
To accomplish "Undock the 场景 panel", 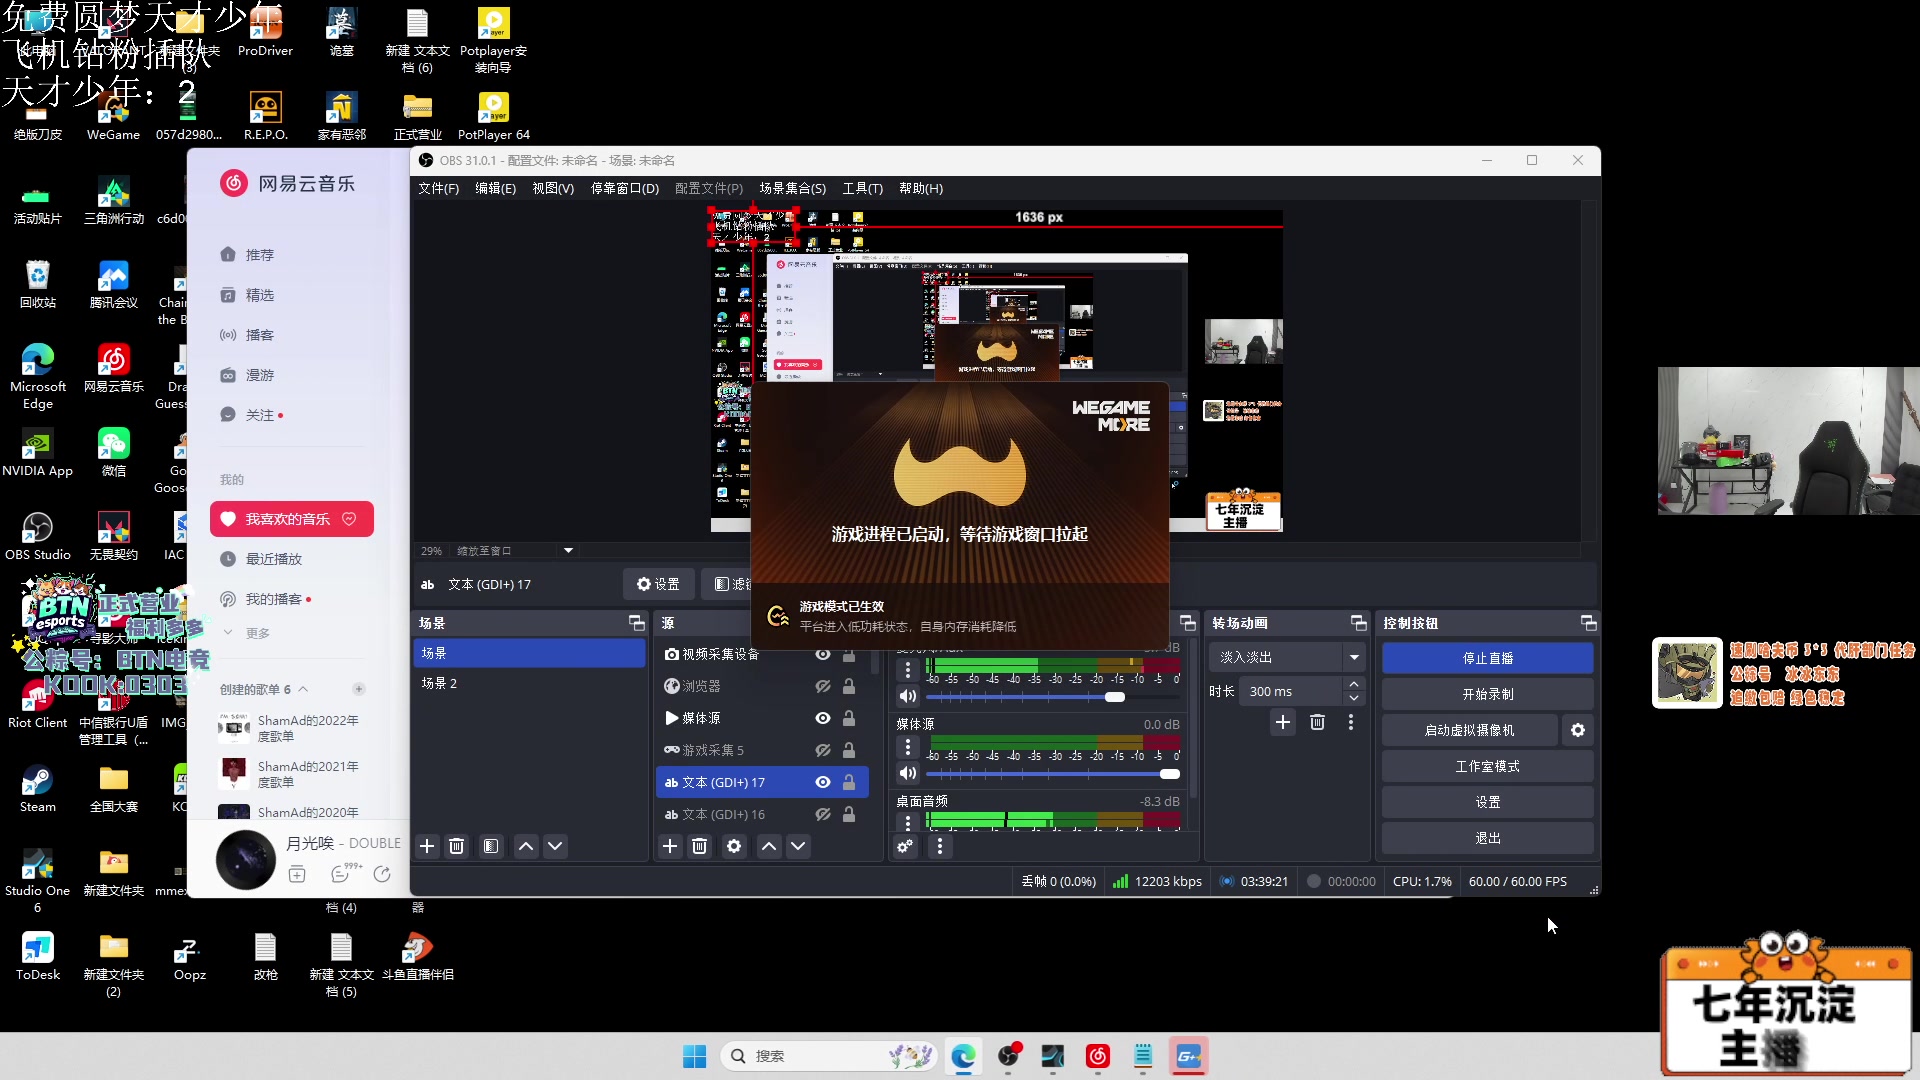I will [x=636, y=623].
